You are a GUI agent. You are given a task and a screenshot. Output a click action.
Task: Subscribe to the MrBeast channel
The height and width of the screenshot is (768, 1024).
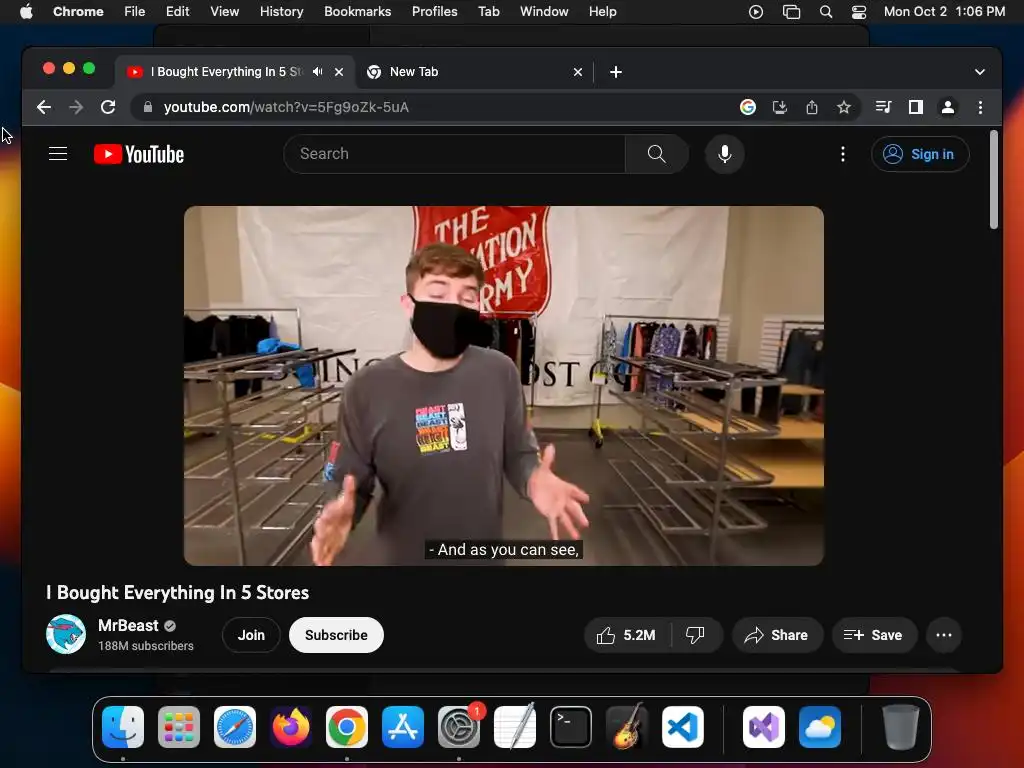(x=336, y=635)
